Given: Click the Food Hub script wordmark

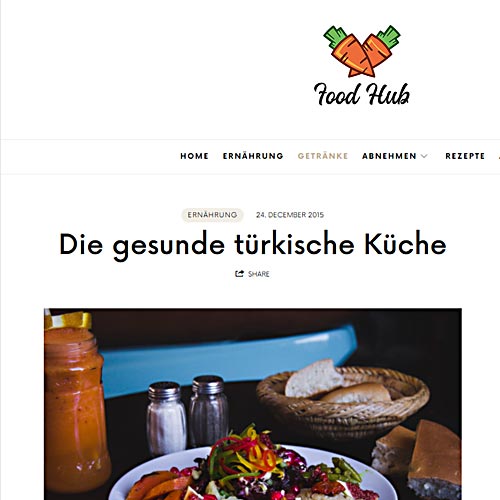Looking at the screenshot, I should pos(362,94).
